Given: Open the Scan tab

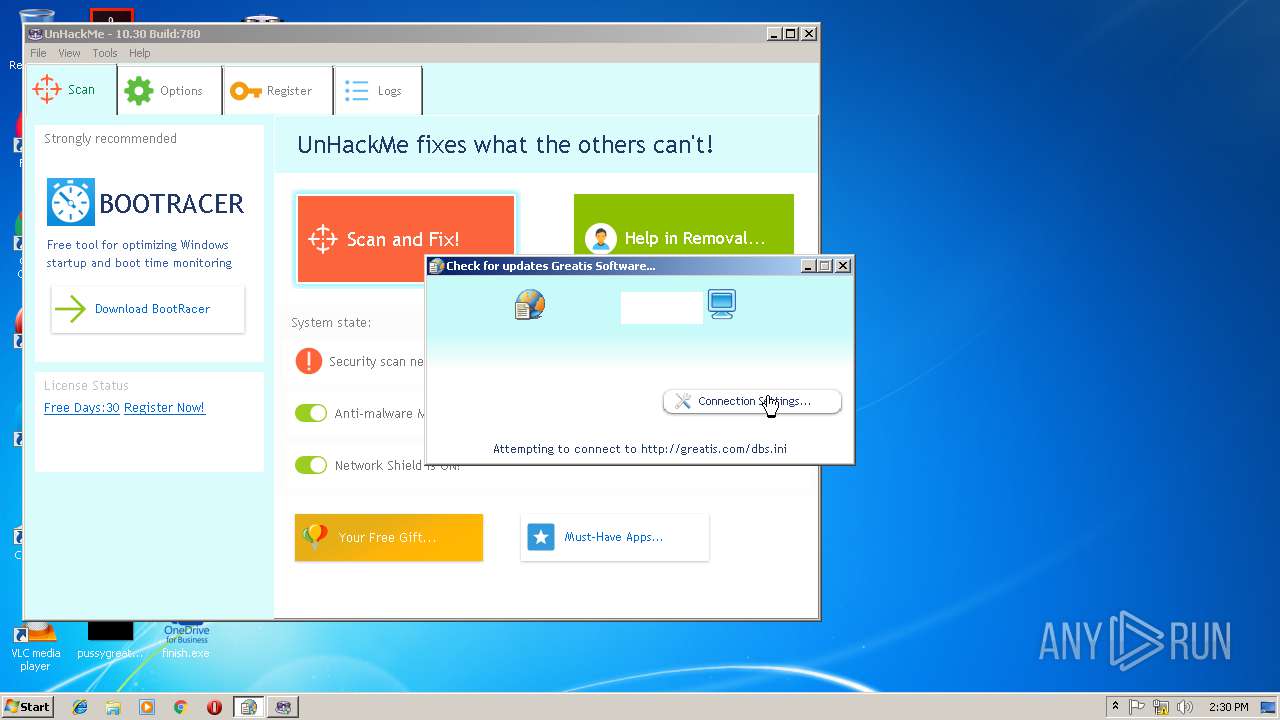Looking at the screenshot, I should [x=70, y=90].
